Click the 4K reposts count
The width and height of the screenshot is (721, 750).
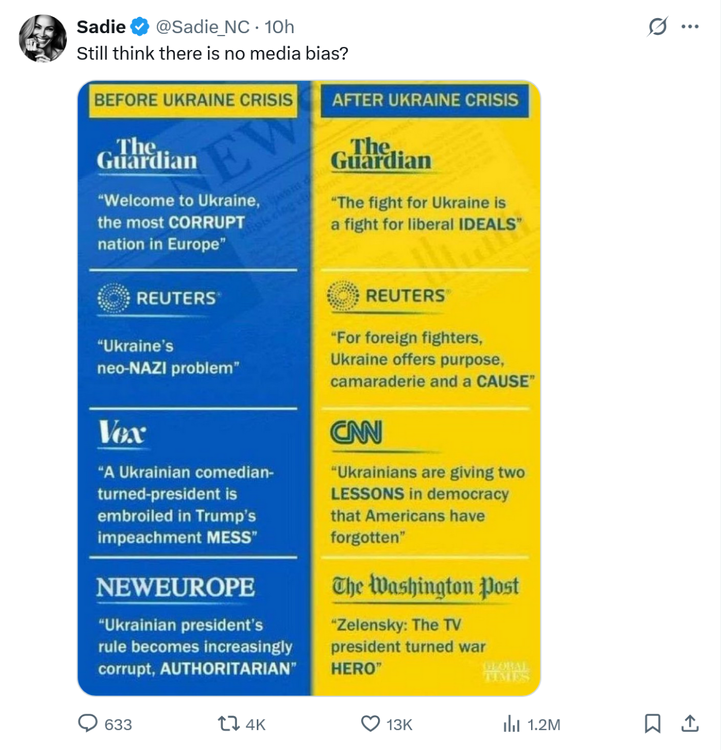[254, 724]
